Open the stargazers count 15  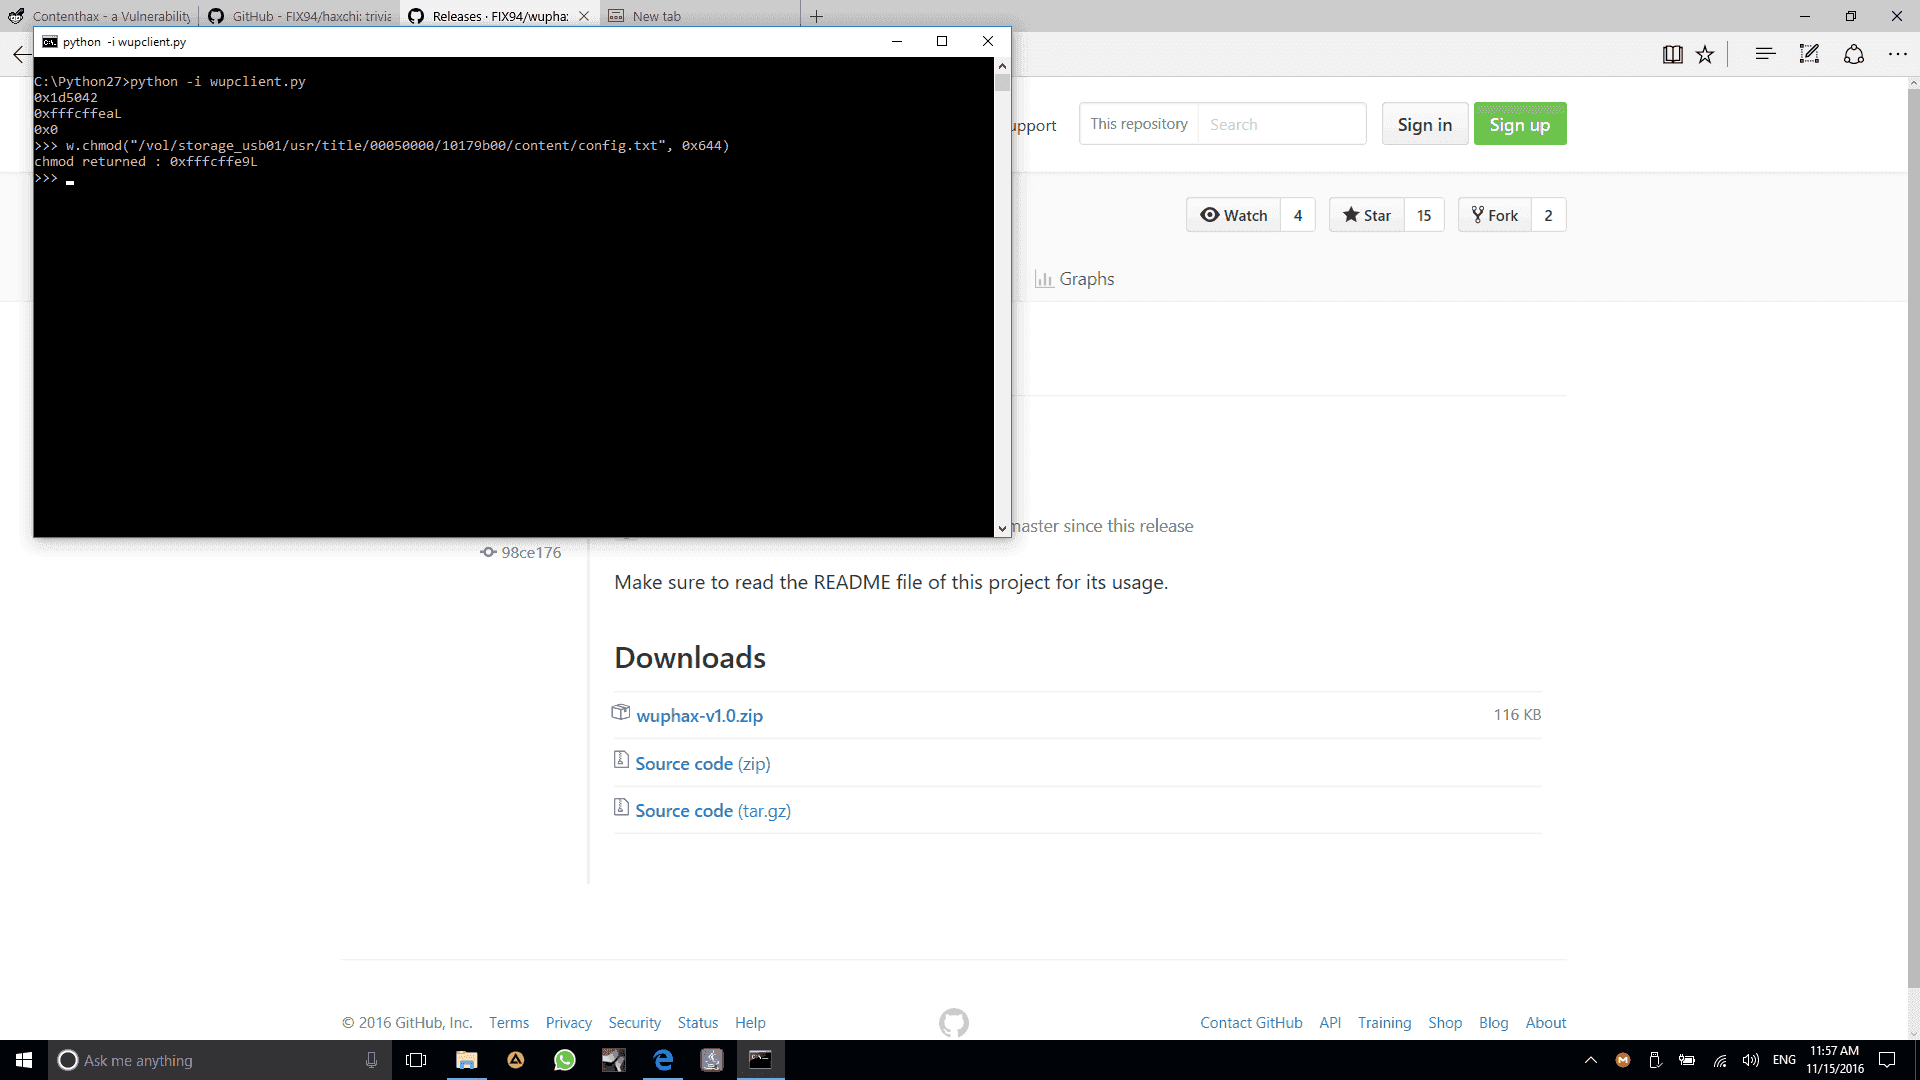click(x=1424, y=215)
